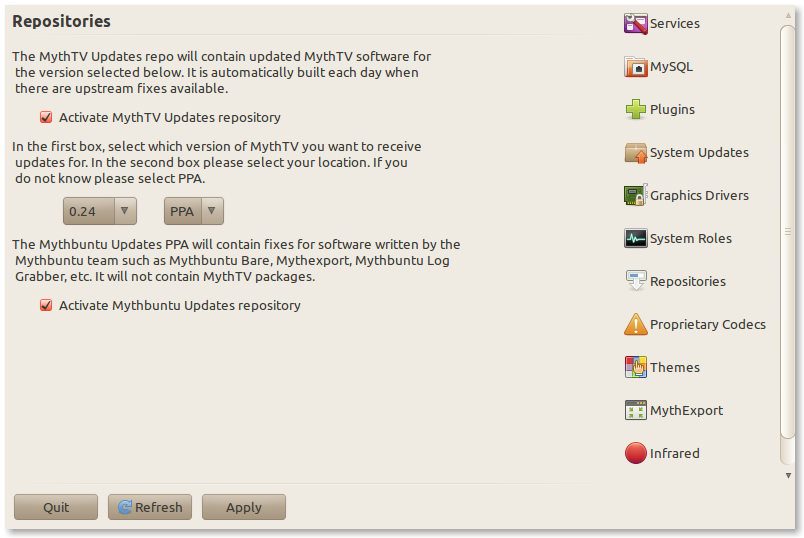Open the PPA location dropdown
The width and height of the screenshot is (804, 538).
(194, 211)
